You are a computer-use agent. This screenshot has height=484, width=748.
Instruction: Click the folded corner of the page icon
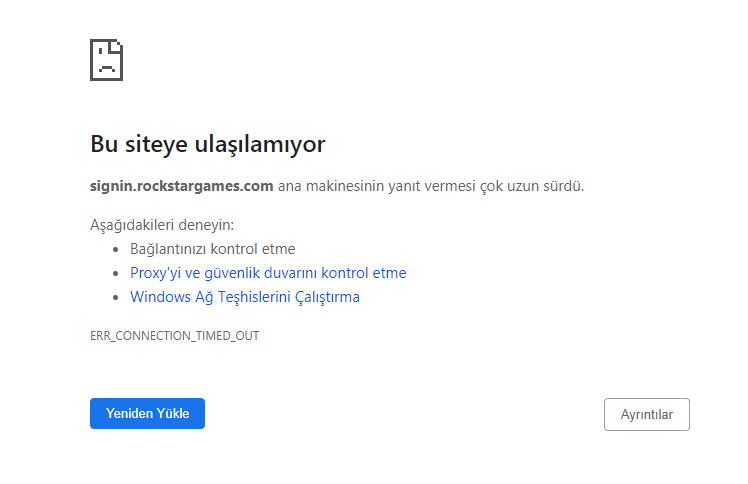tap(117, 45)
